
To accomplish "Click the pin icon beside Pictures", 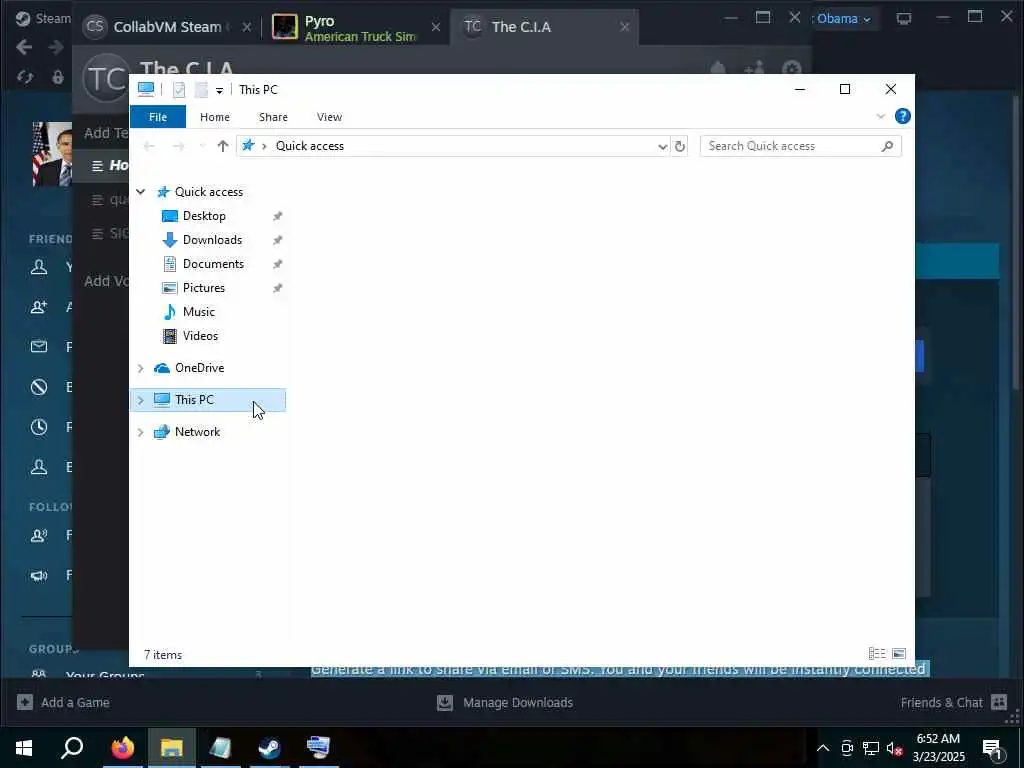I will click(277, 288).
